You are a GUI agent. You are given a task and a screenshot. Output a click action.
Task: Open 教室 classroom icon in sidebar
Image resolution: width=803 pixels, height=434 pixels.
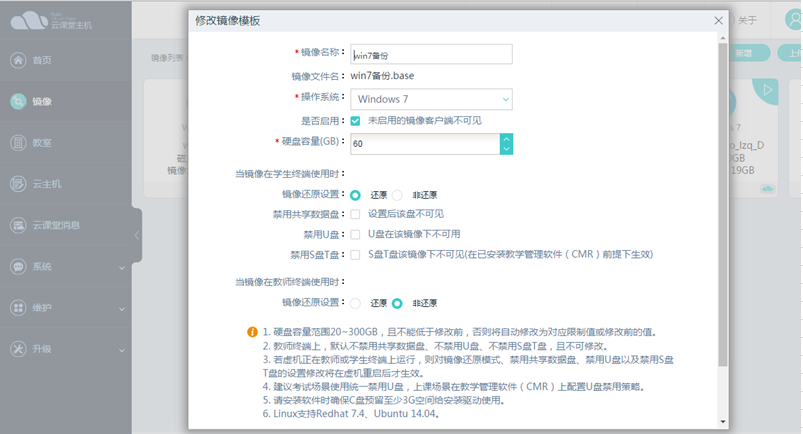[17, 142]
